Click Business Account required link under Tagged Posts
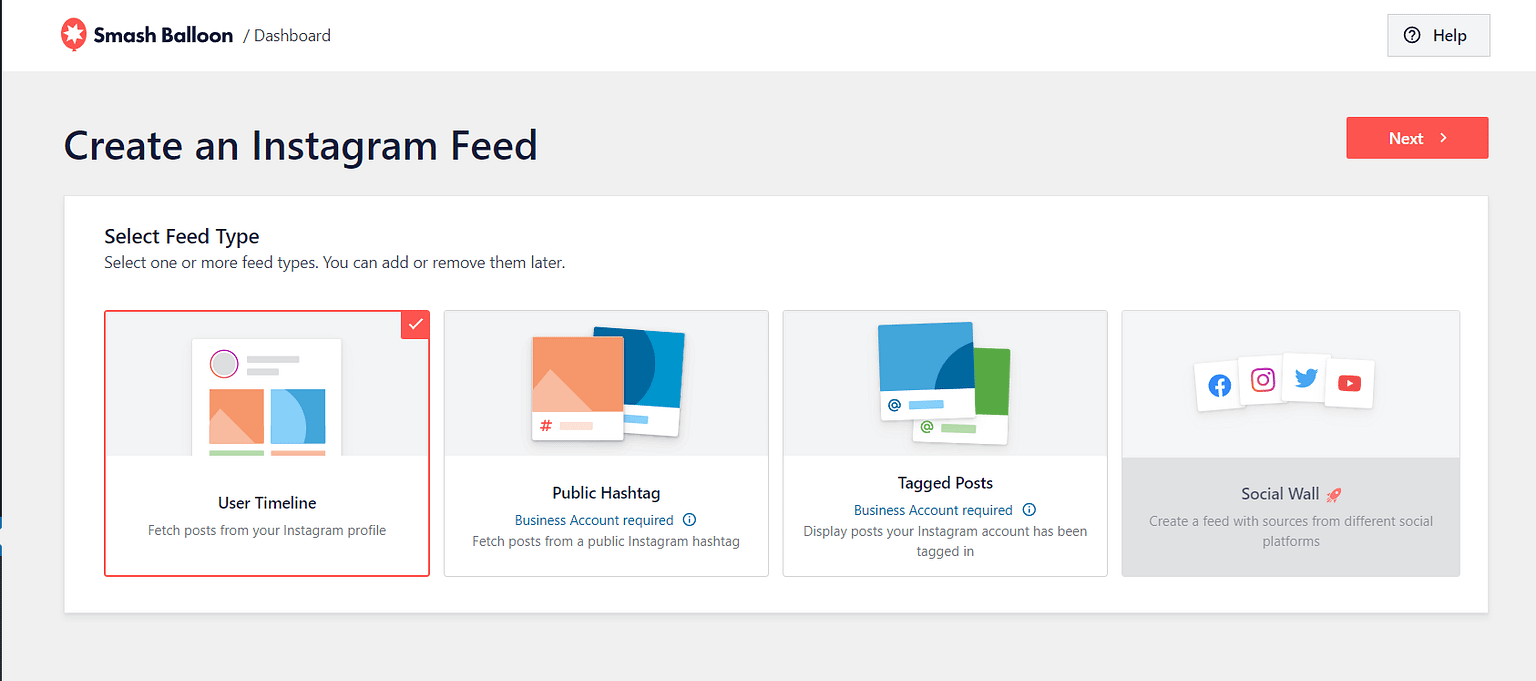The width and height of the screenshot is (1536, 681). [x=933, y=510]
